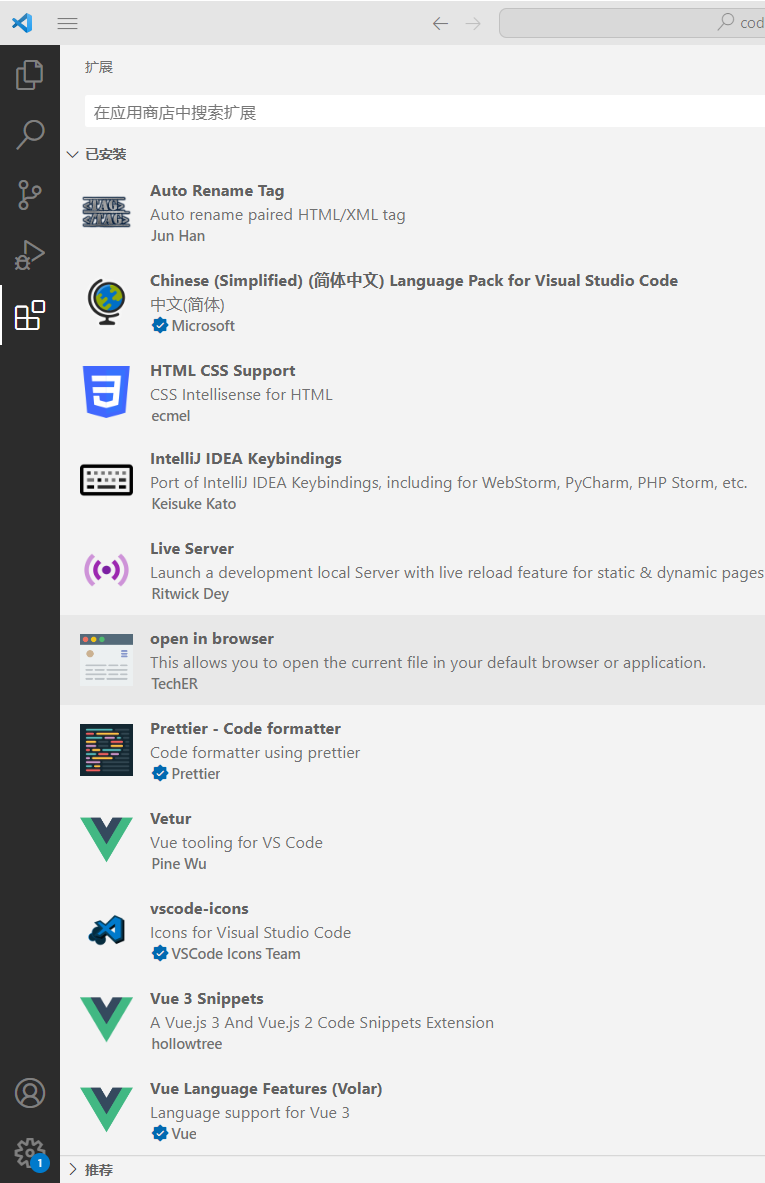Select the Auto Rename Tag extension
Viewport: 765px width, 1183px height.
(x=217, y=191)
